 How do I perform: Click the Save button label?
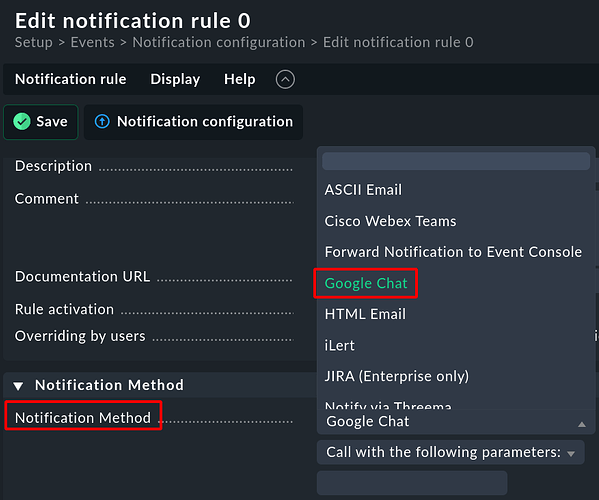pyautogui.click(x=52, y=121)
